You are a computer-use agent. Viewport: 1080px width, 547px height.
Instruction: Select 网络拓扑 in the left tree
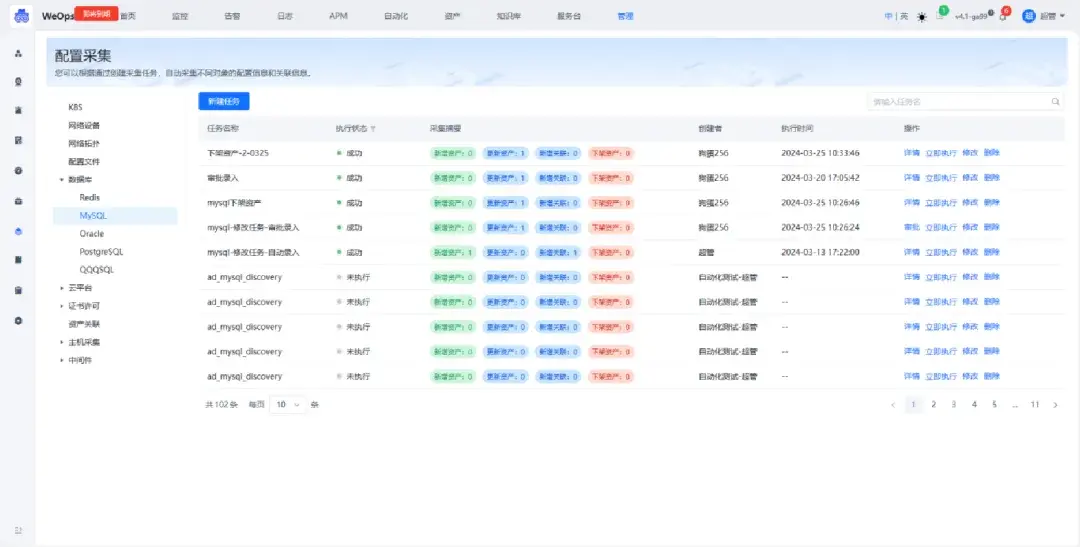point(84,143)
